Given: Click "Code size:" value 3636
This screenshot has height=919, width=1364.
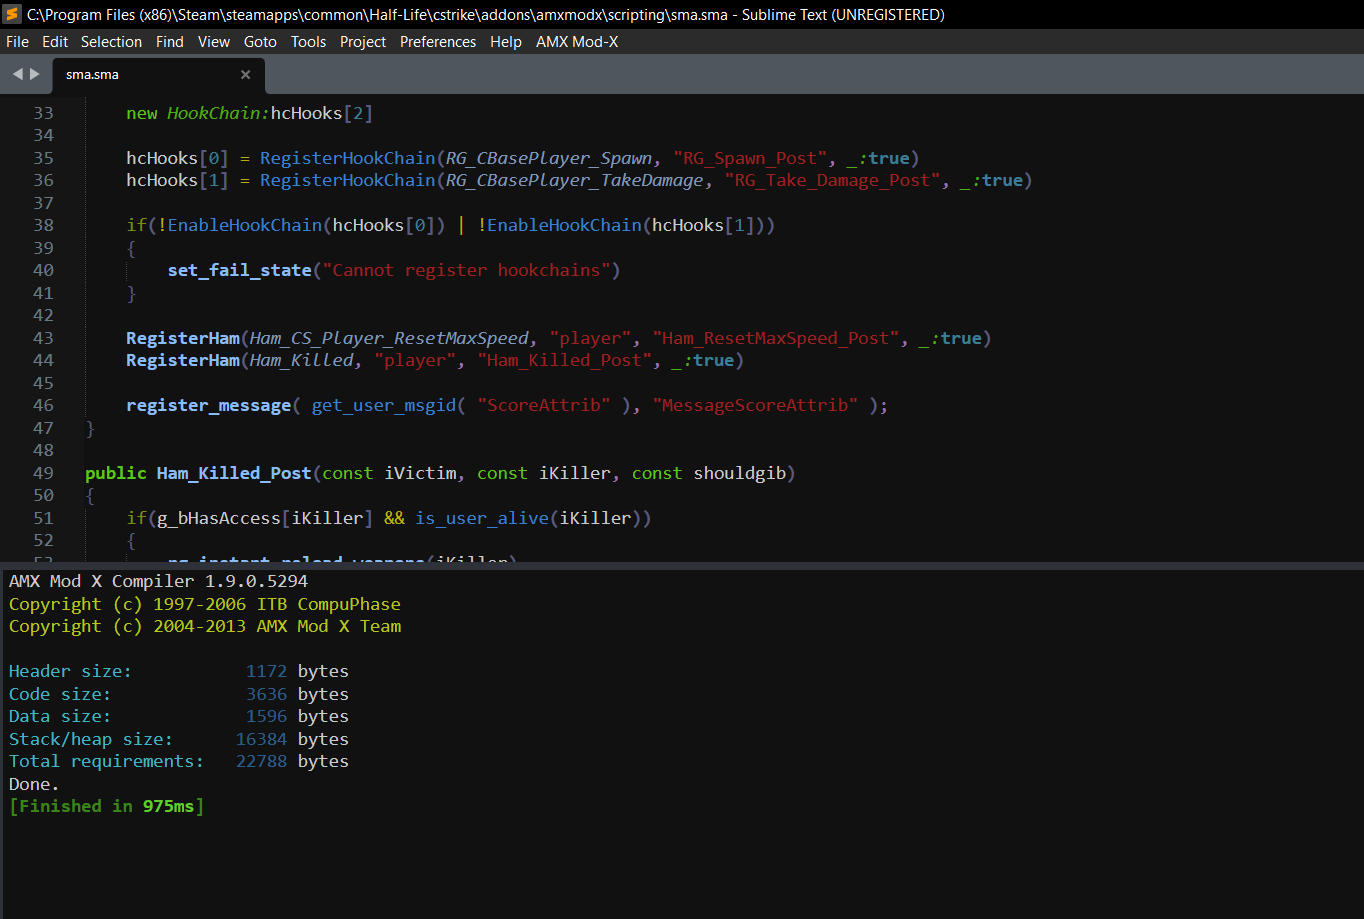Looking at the screenshot, I should pyautogui.click(x=266, y=694).
